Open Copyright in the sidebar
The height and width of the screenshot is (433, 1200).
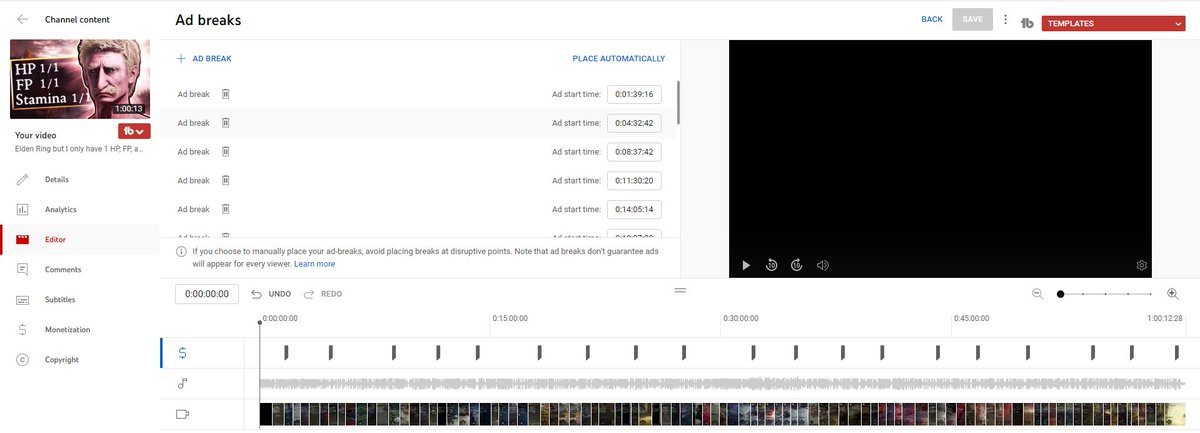(x=79, y=359)
